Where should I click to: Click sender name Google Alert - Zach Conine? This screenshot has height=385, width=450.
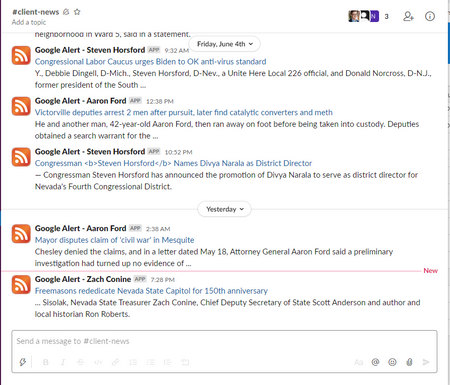pos(83,279)
